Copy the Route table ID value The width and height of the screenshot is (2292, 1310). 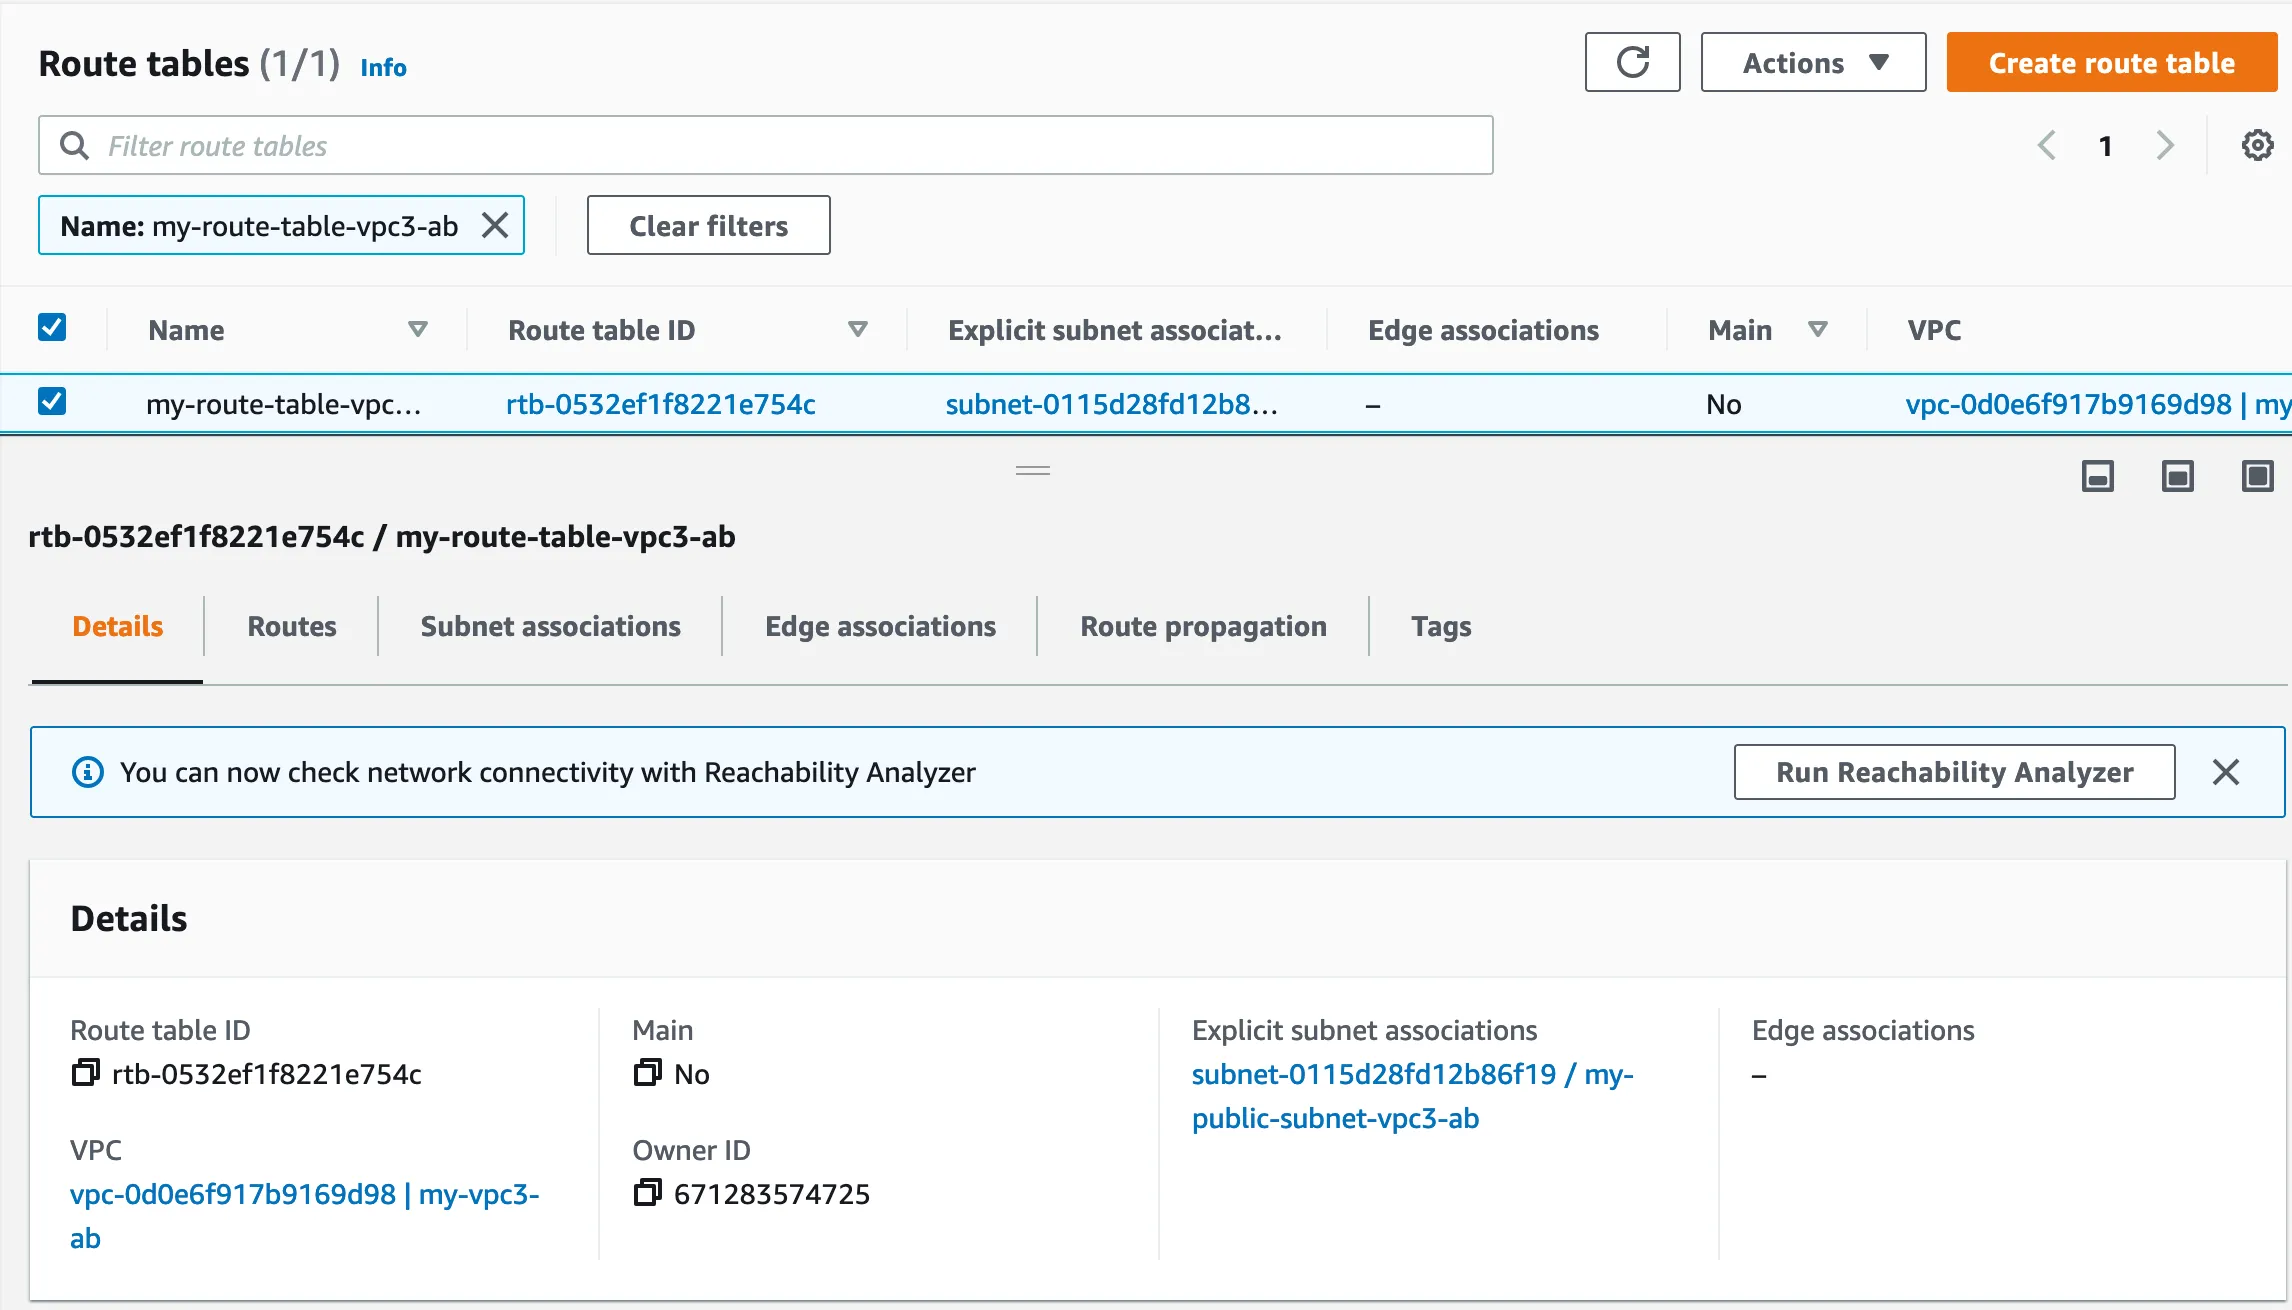point(86,1073)
